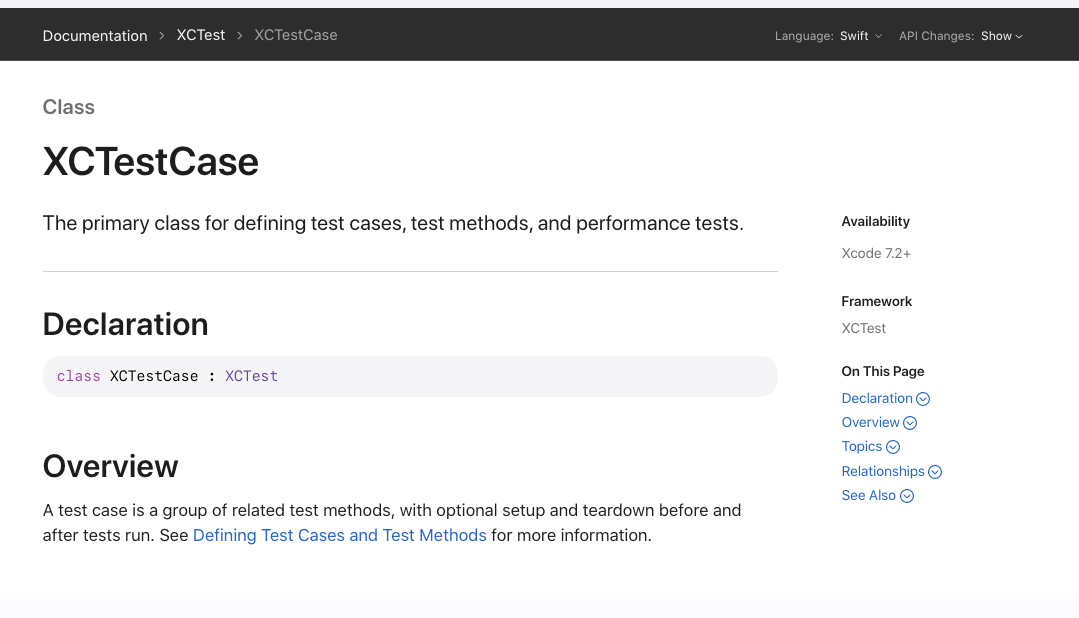The image size is (1079, 618).
Task: Click the circled arrow icon next to Overview
Action: pos(910,423)
